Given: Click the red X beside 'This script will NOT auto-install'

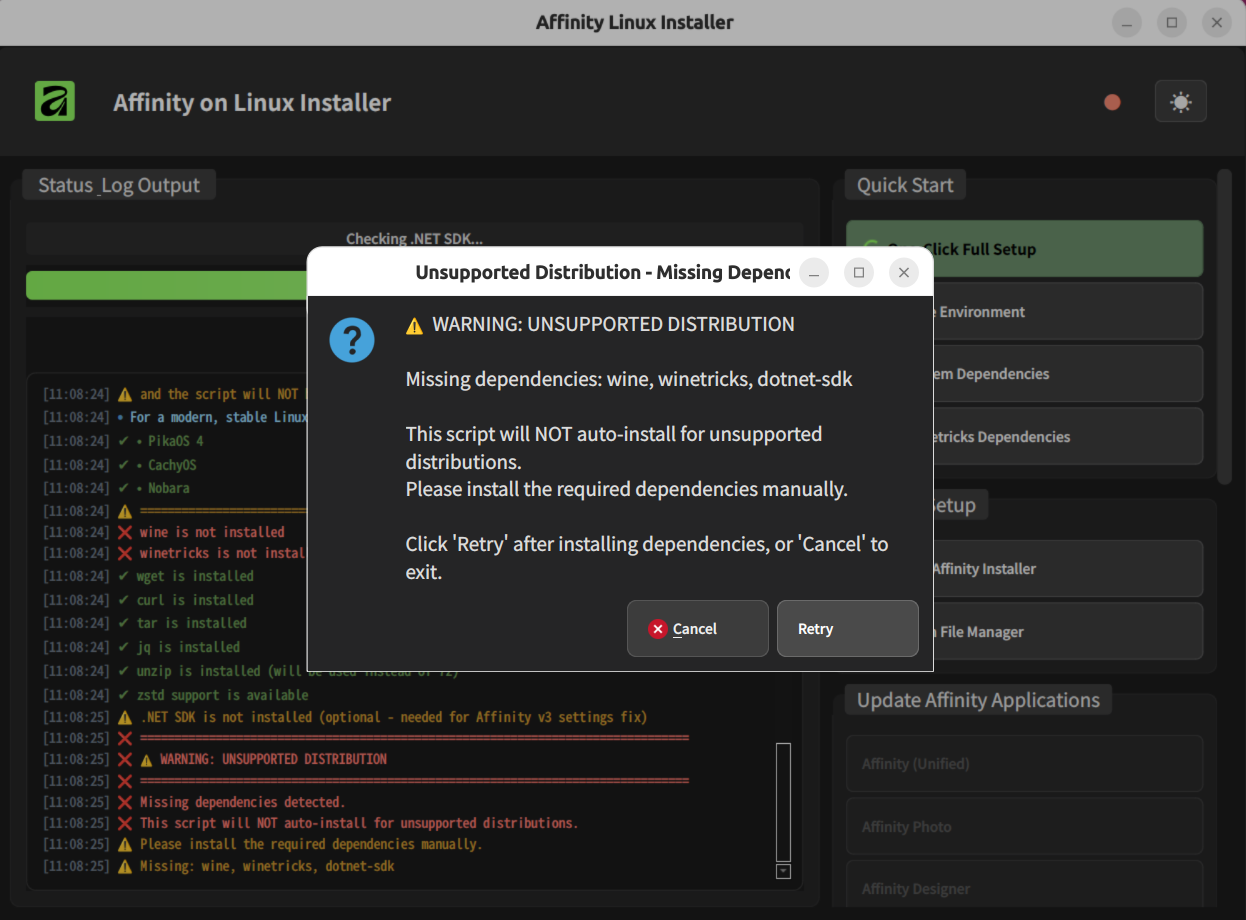Looking at the screenshot, I should (x=125, y=823).
